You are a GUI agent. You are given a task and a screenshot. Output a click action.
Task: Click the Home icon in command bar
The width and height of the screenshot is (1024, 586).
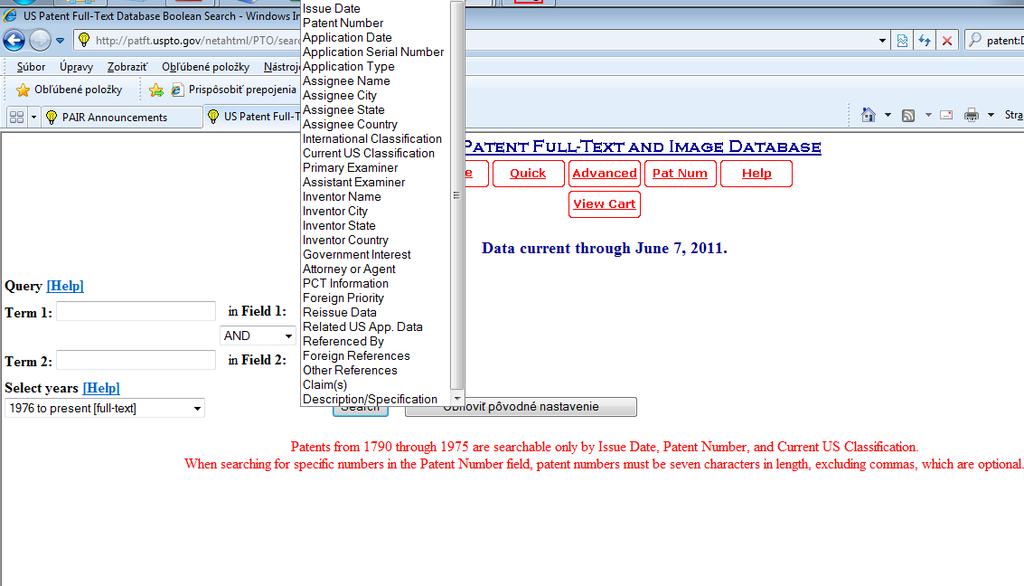(868, 115)
